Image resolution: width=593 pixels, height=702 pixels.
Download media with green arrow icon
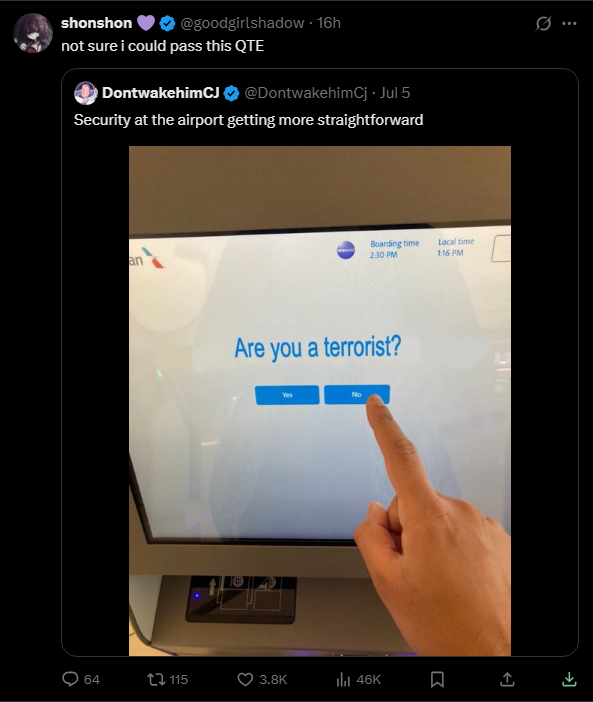569,679
